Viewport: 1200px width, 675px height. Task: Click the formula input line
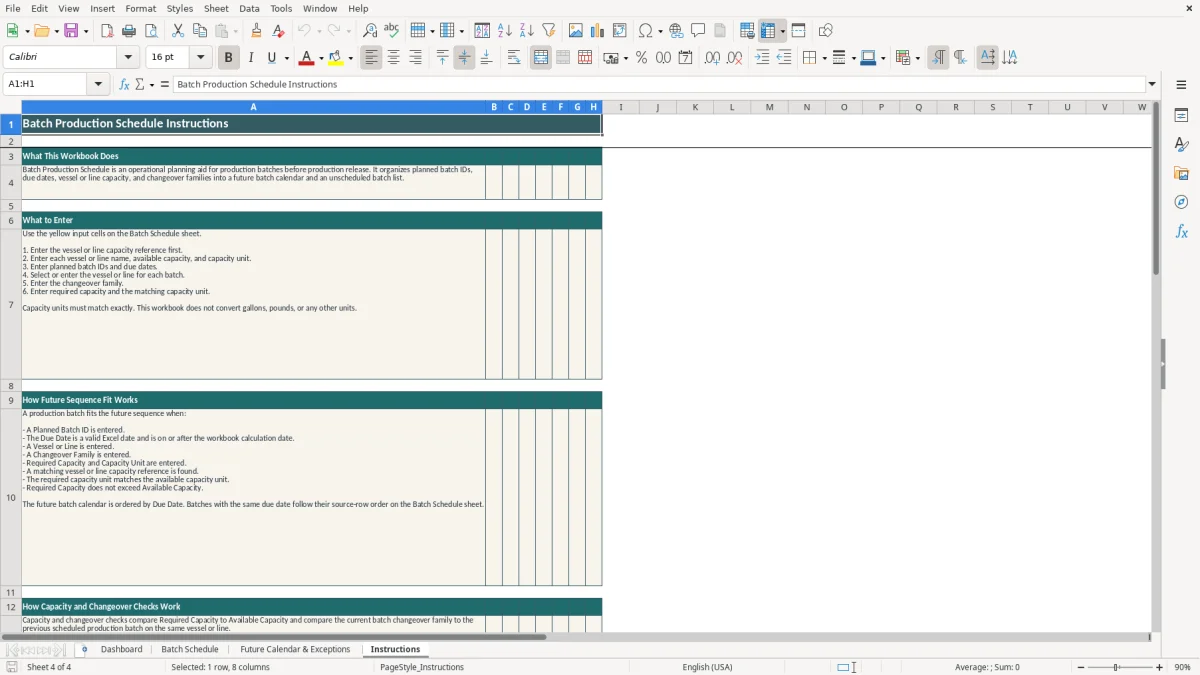tap(659, 84)
